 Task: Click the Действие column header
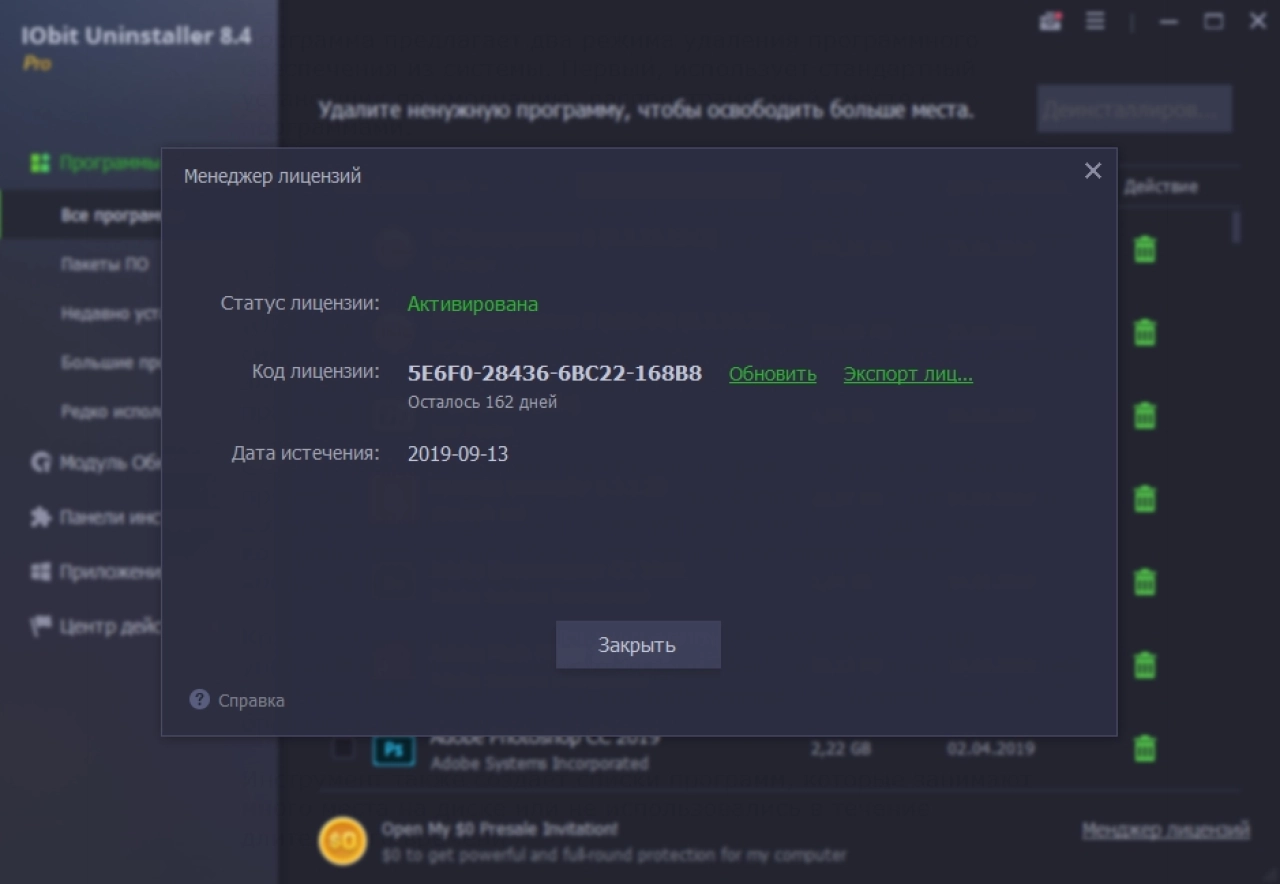pos(1161,187)
